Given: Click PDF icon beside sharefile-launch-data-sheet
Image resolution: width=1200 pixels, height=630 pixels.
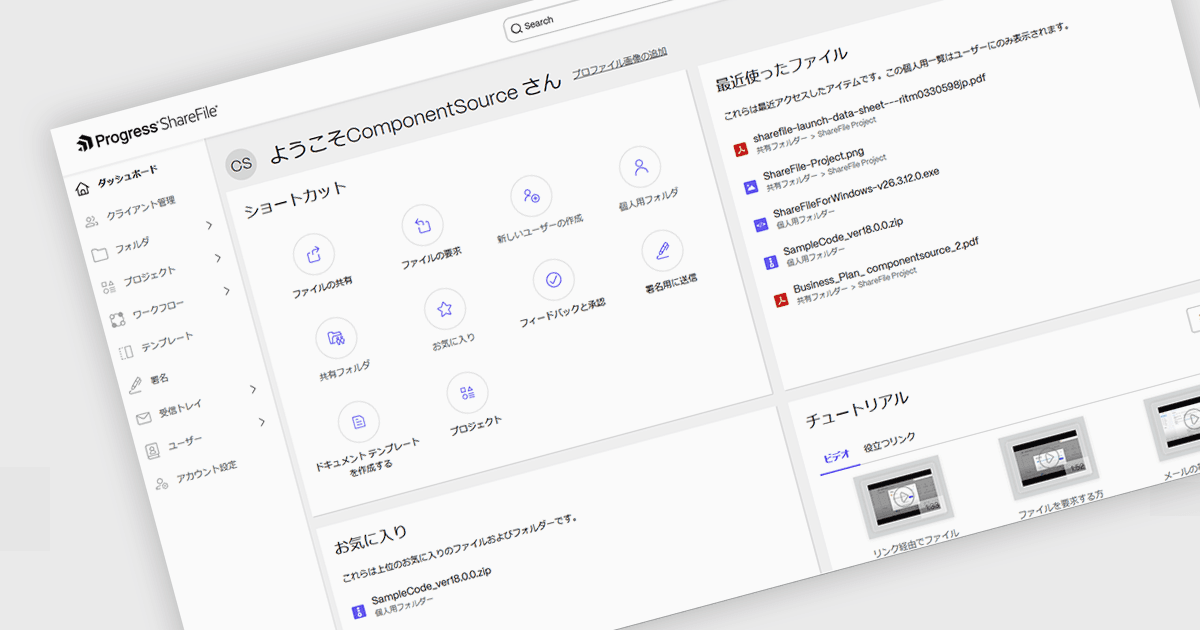Looking at the screenshot, I should point(742,150).
